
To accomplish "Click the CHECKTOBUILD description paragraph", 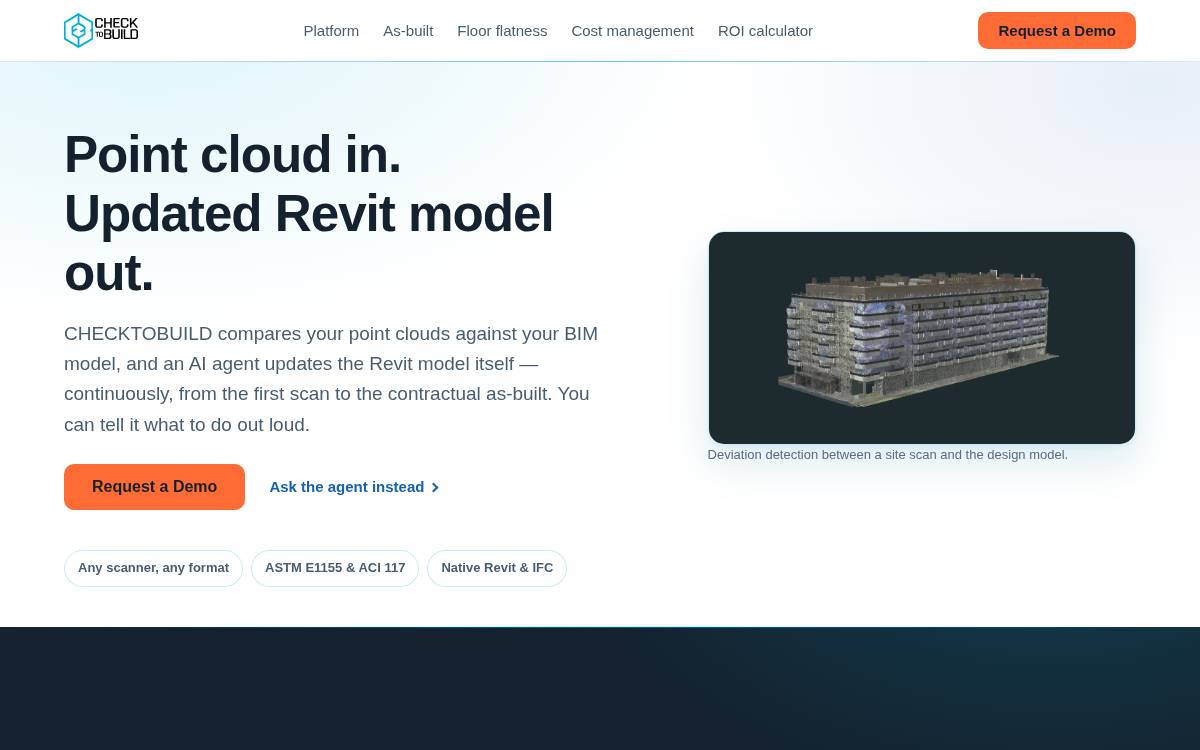I will point(331,379).
